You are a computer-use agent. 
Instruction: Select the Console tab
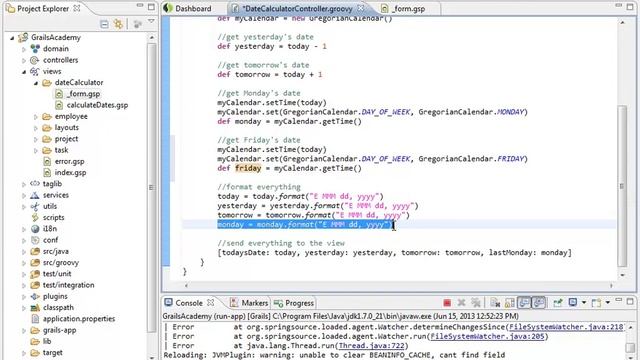tap(189, 303)
